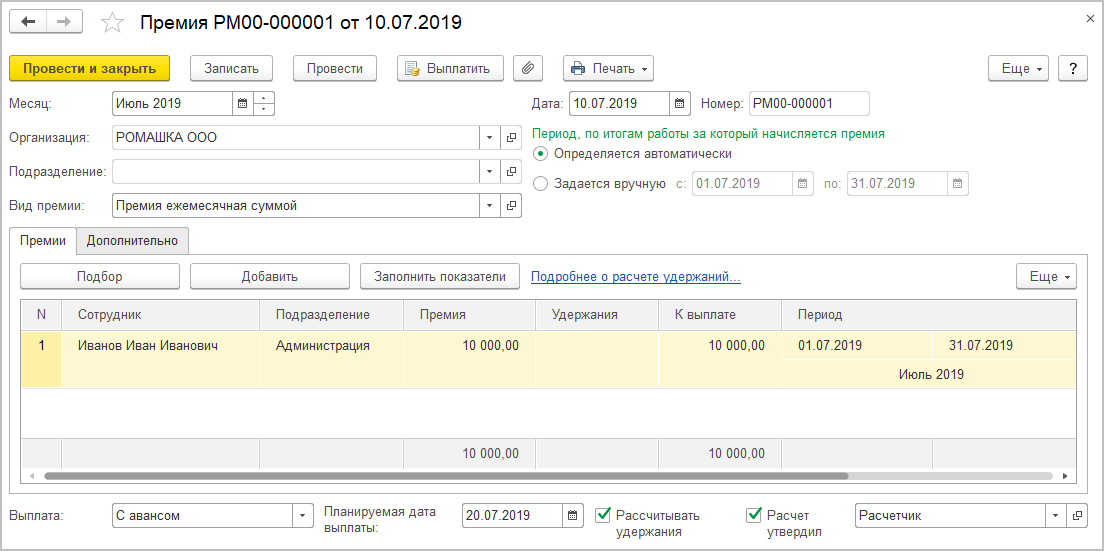Screen dimensions: 1104x551
Task: Open the top-right Еще menu
Action: (x=1018, y=68)
